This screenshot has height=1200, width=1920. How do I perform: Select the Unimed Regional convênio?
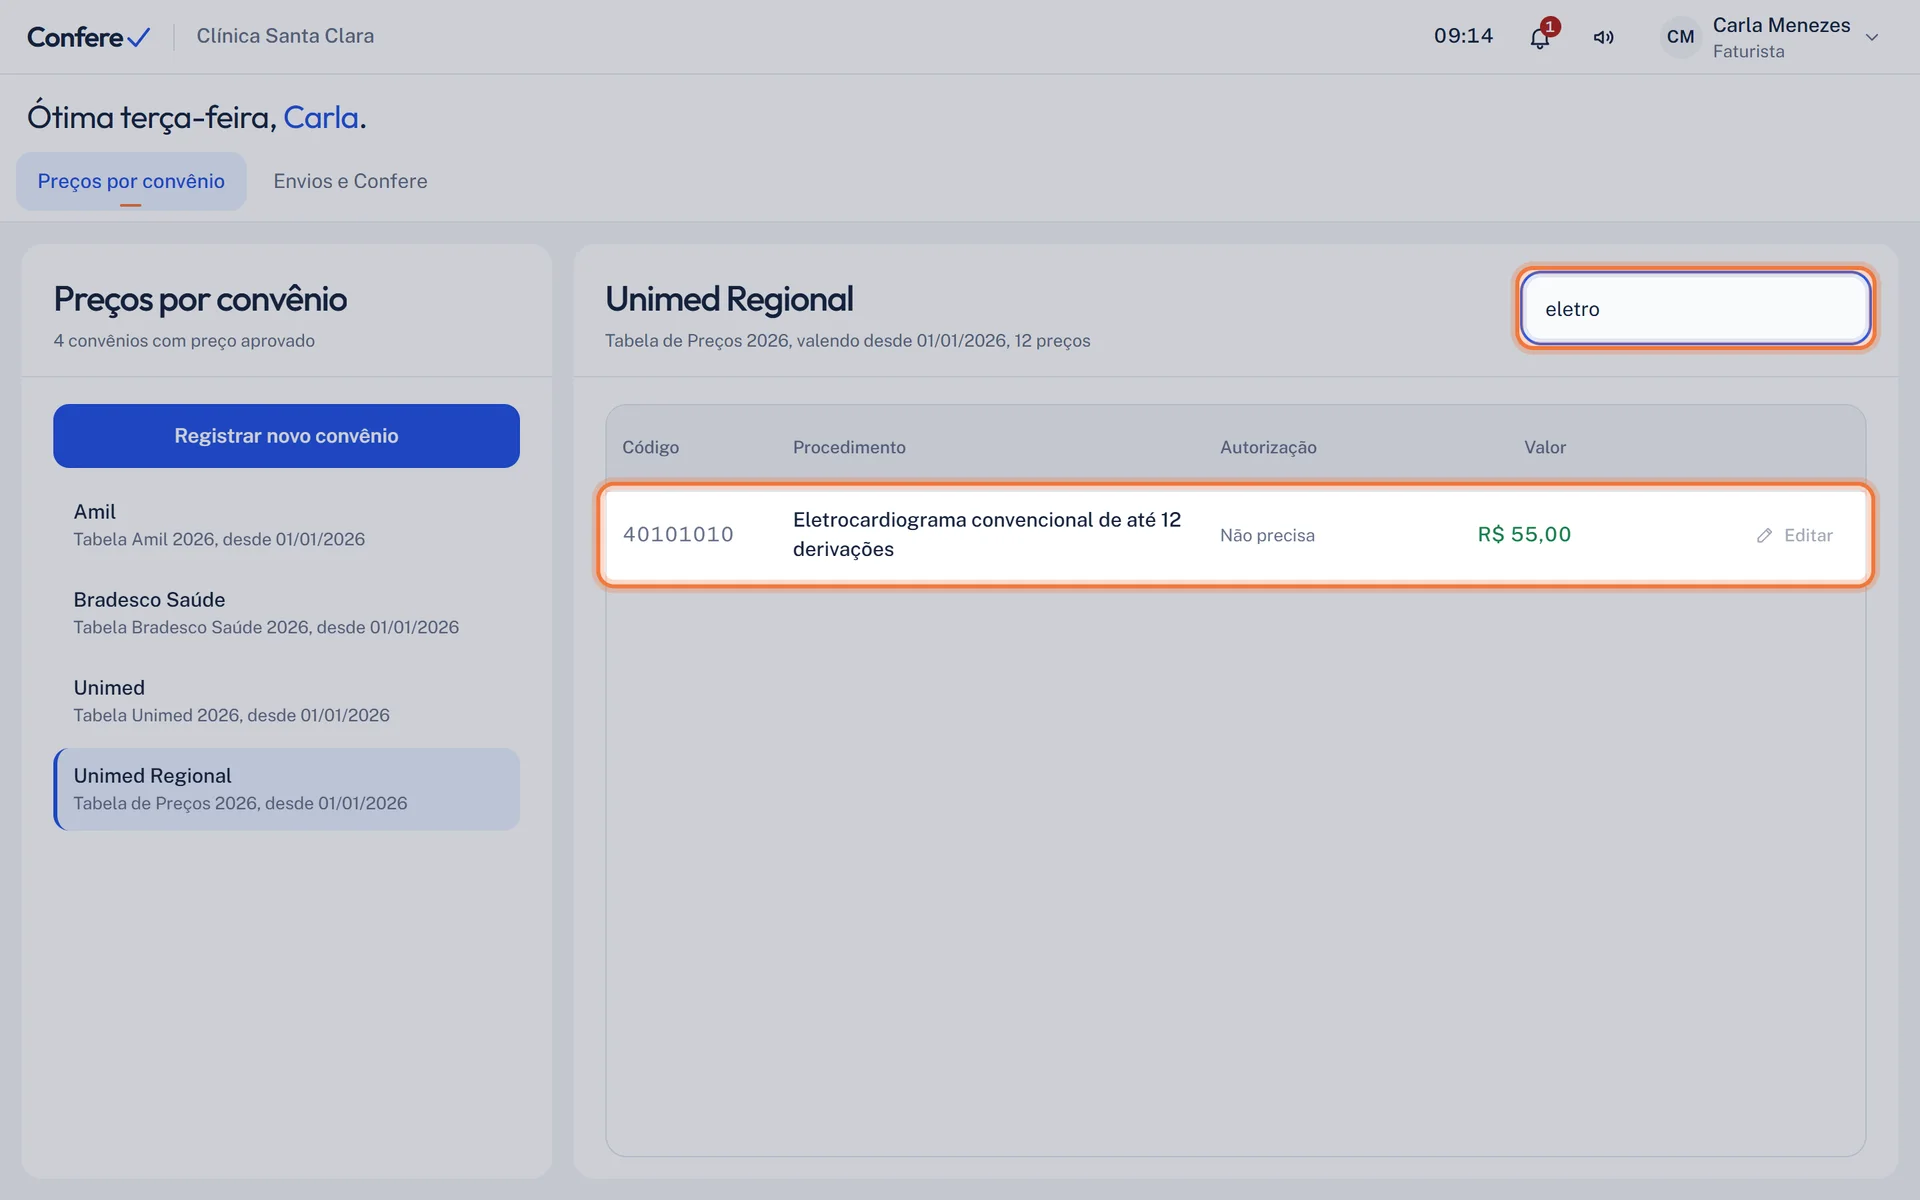click(286, 789)
